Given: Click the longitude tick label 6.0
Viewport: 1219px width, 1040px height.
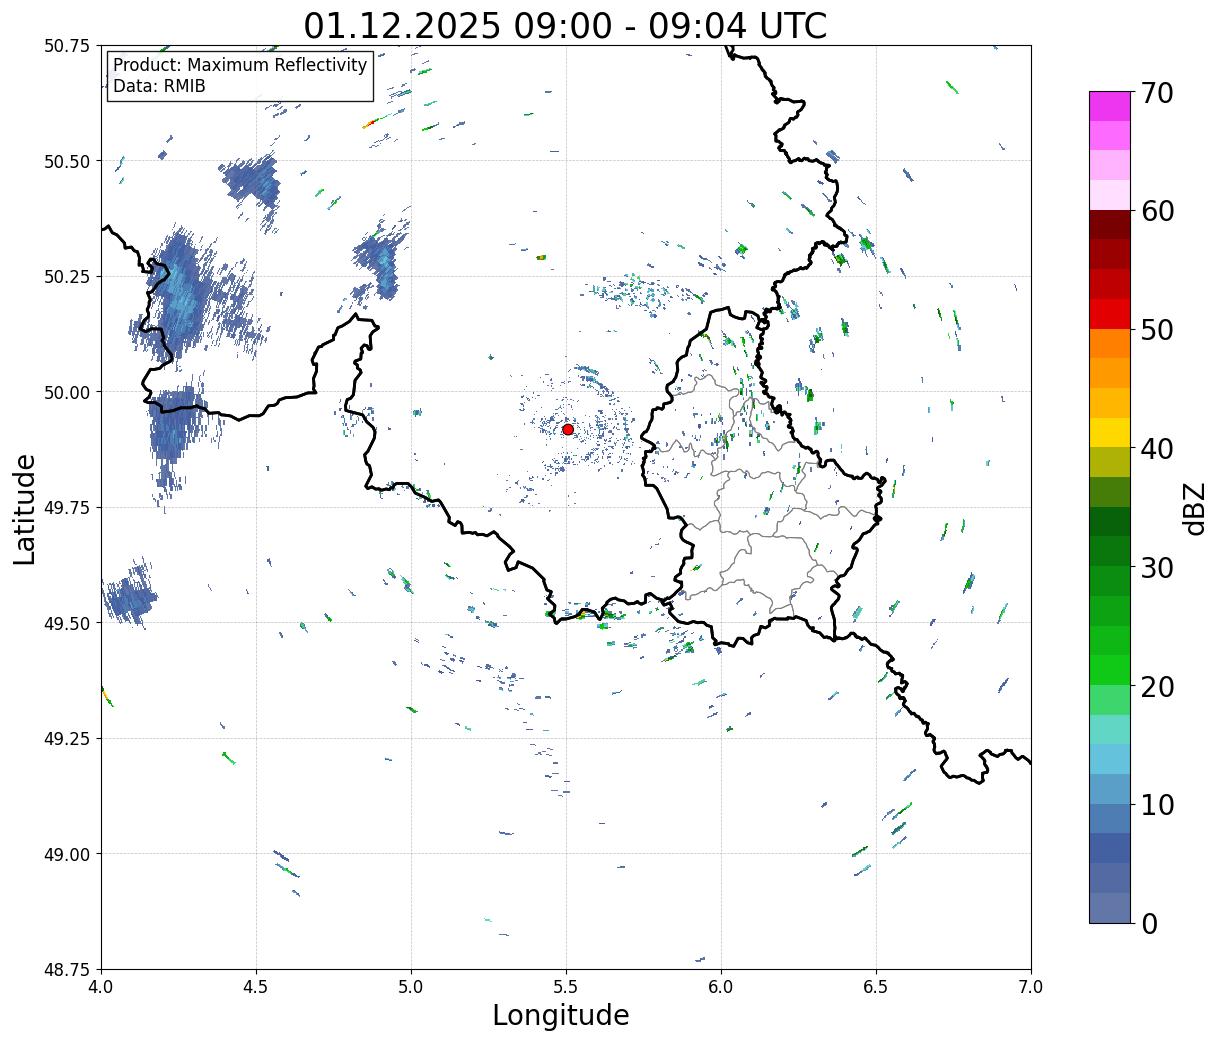Looking at the screenshot, I should click(x=721, y=987).
